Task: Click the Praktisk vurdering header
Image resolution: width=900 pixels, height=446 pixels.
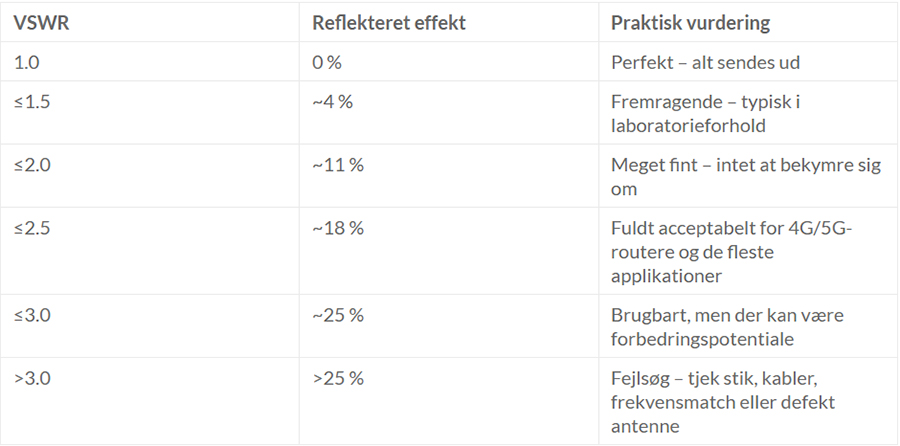Action: point(690,22)
